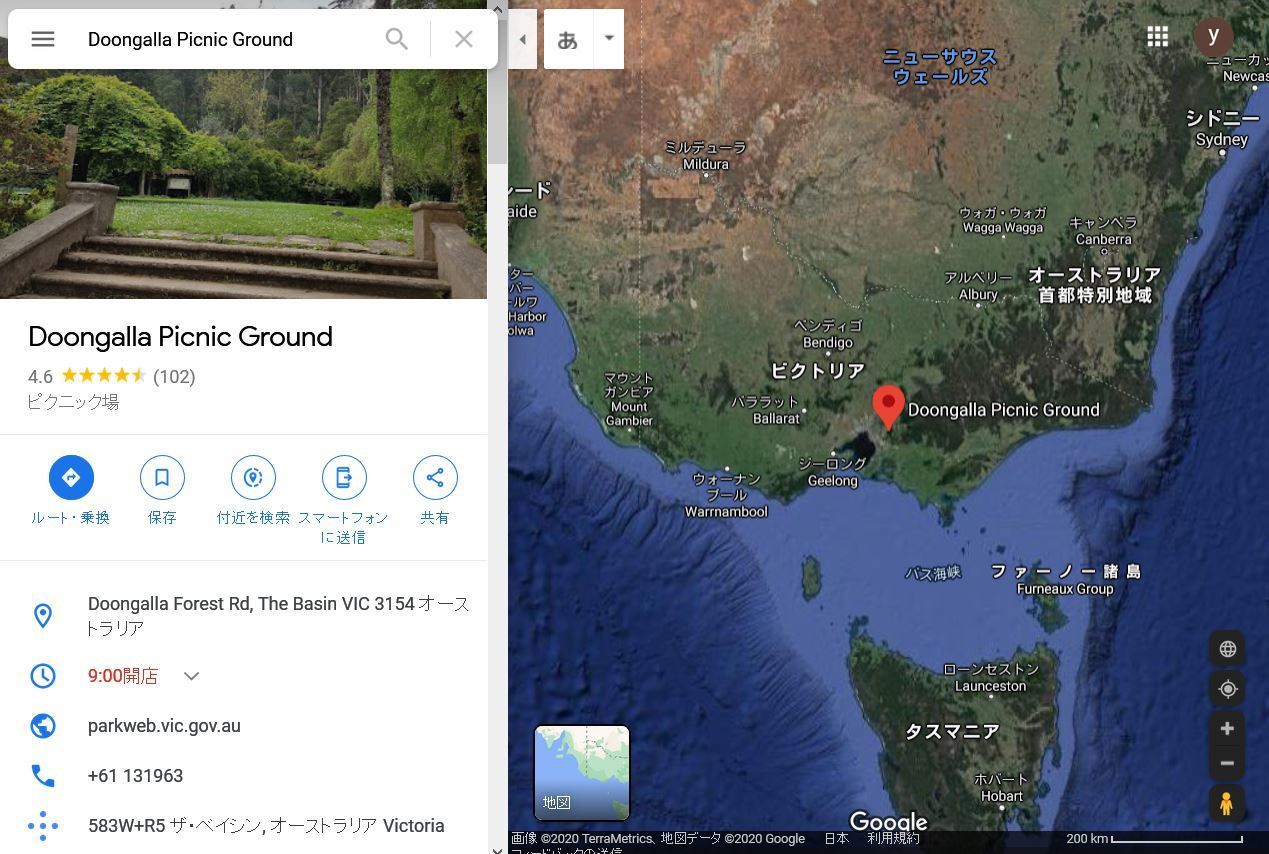This screenshot has width=1269, height=854.
Task: Zoom out with the minus button
Action: (1227, 764)
